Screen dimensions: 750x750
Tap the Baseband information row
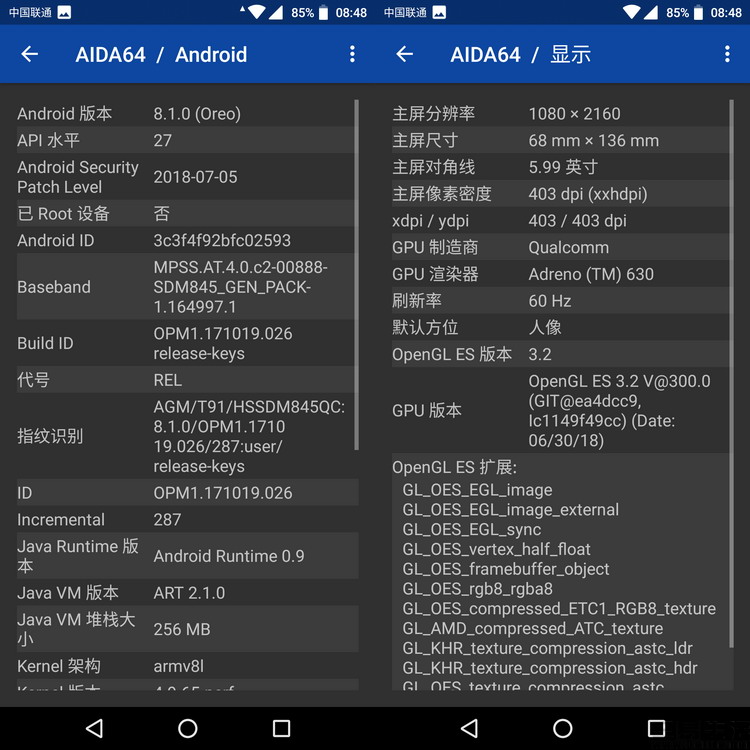point(185,287)
